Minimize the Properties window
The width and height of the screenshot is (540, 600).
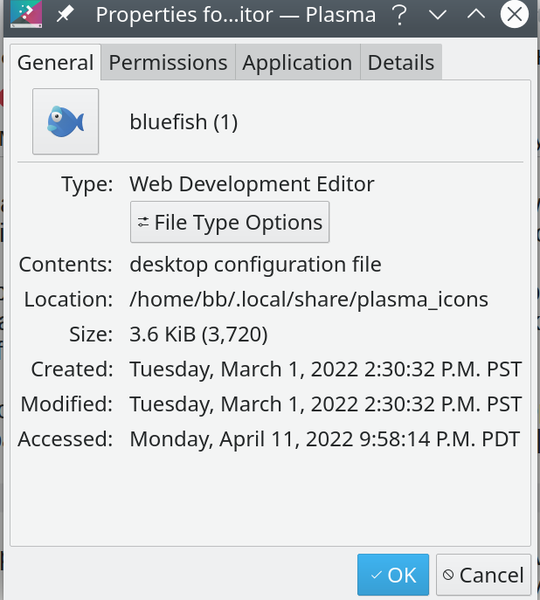point(437,15)
